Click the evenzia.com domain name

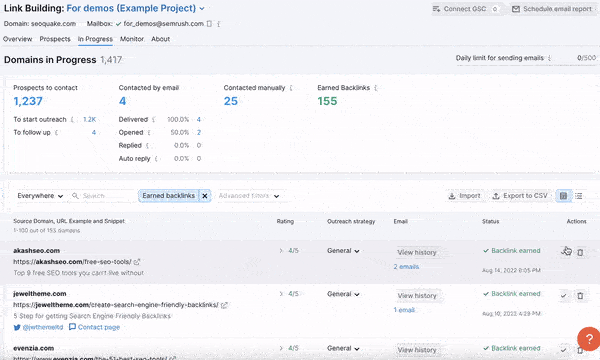pyautogui.click(x=34, y=349)
